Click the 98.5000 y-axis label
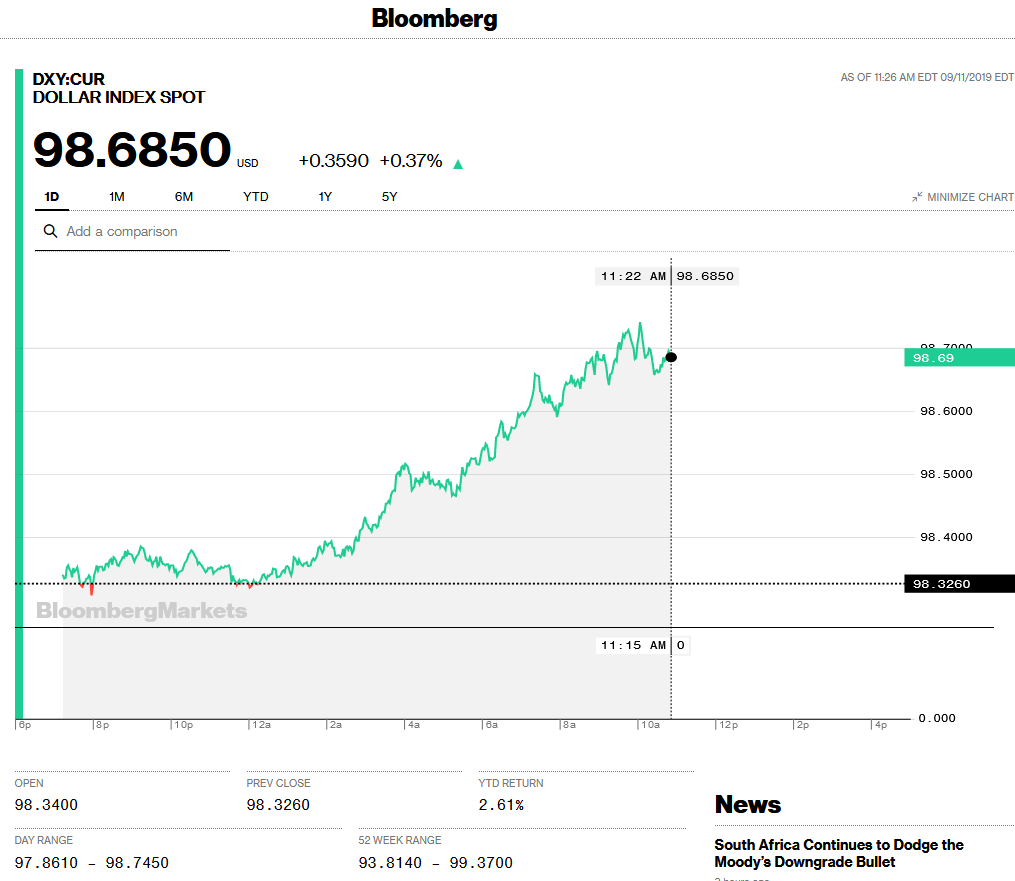The height and width of the screenshot is (881, 1015). (946, 474)
